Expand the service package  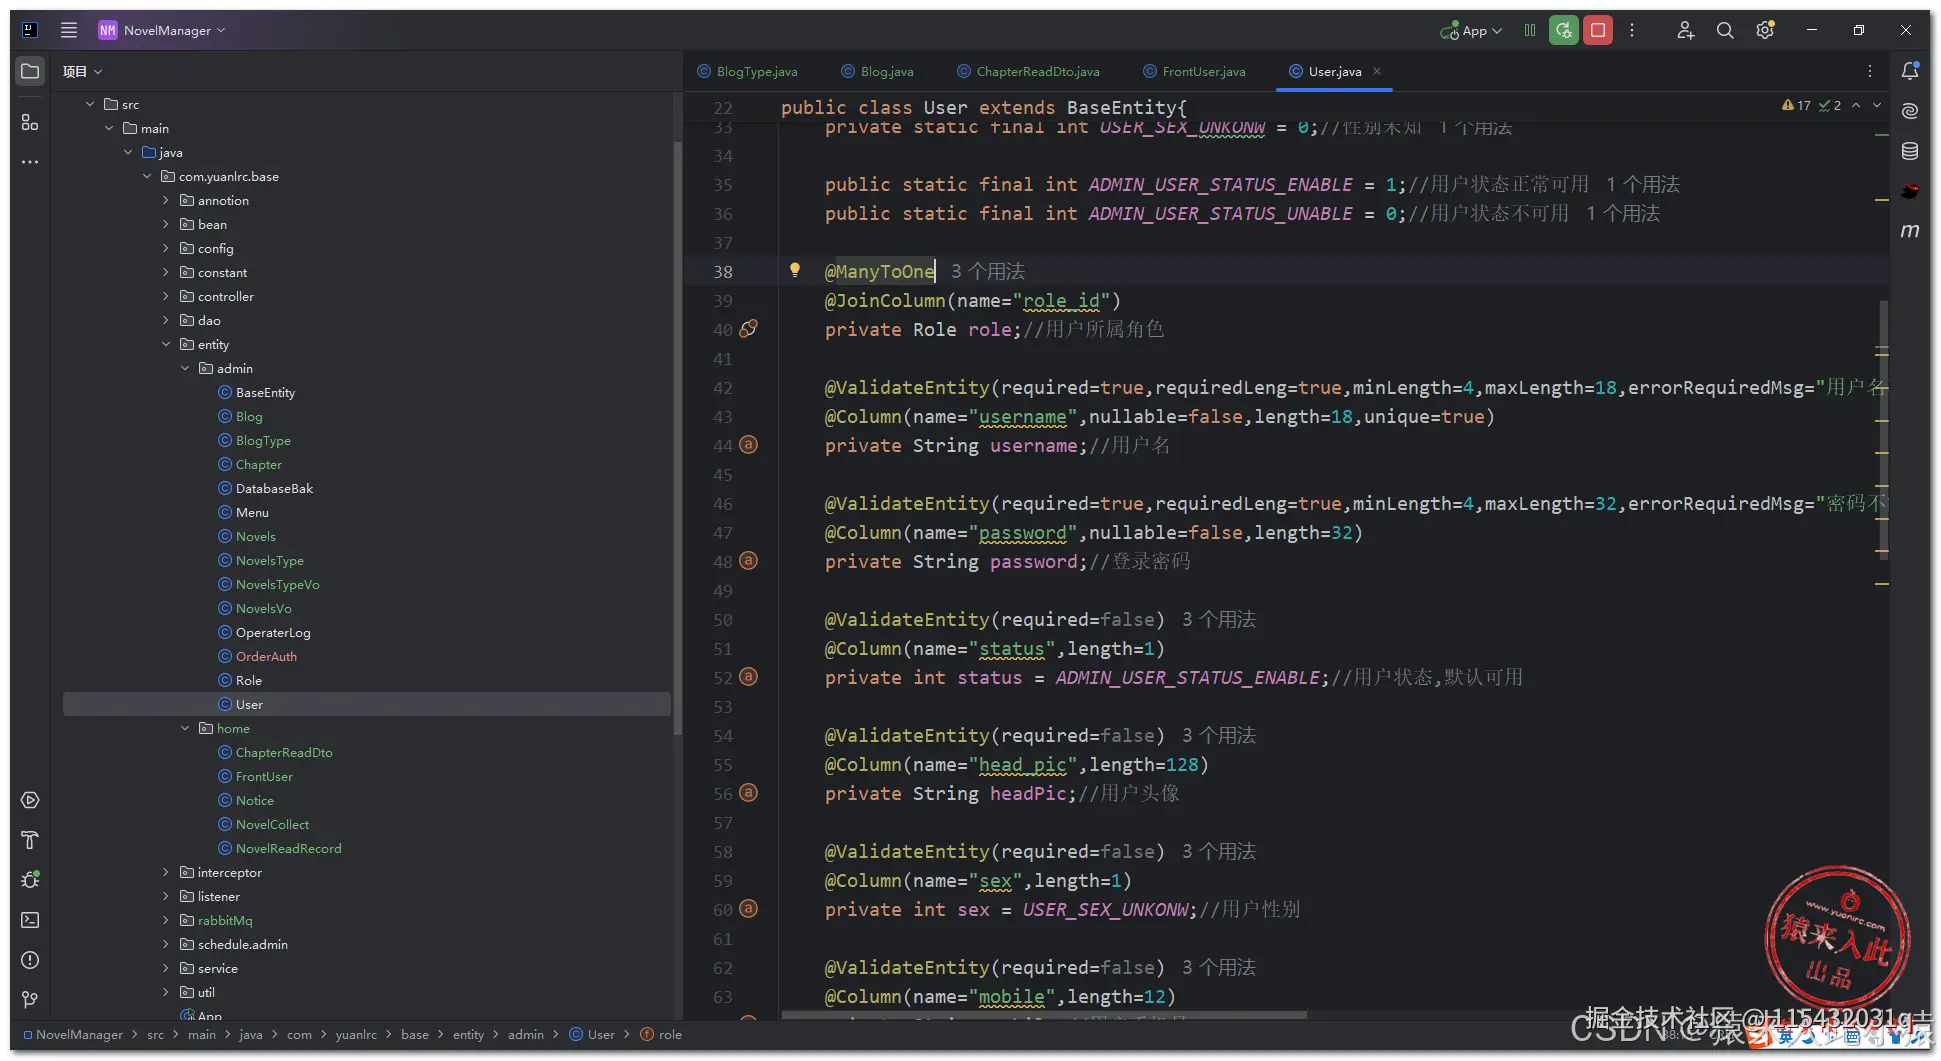click(166, 968)
